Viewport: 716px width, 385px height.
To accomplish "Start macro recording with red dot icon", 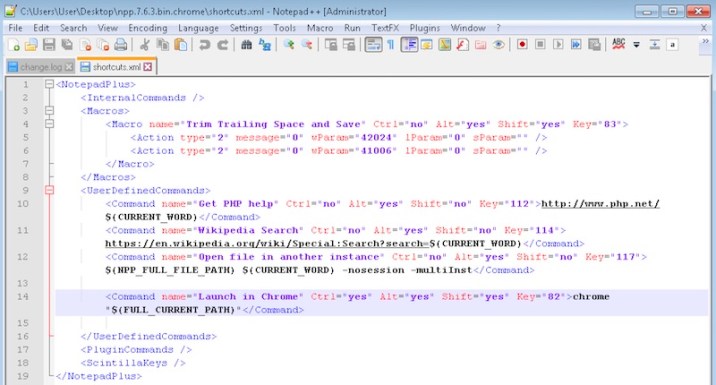I will [x=522, y=44].
